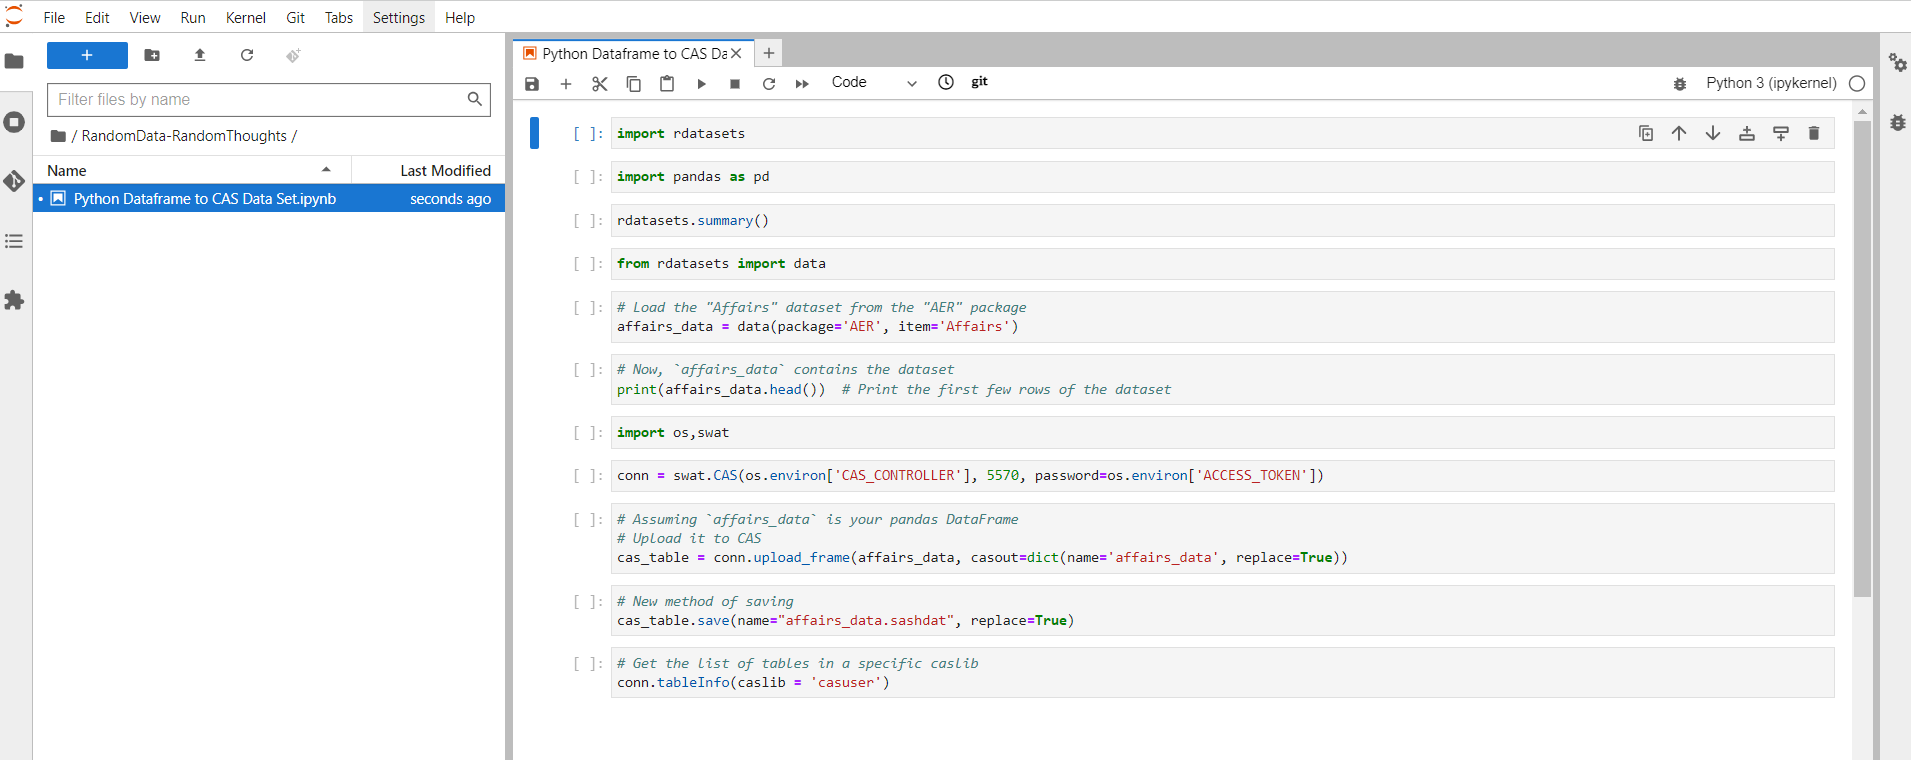The height and width of the screenshot is (760, 1911).
Task: Restart the kernel from the toolbar
Action: [x=769, y=84]
